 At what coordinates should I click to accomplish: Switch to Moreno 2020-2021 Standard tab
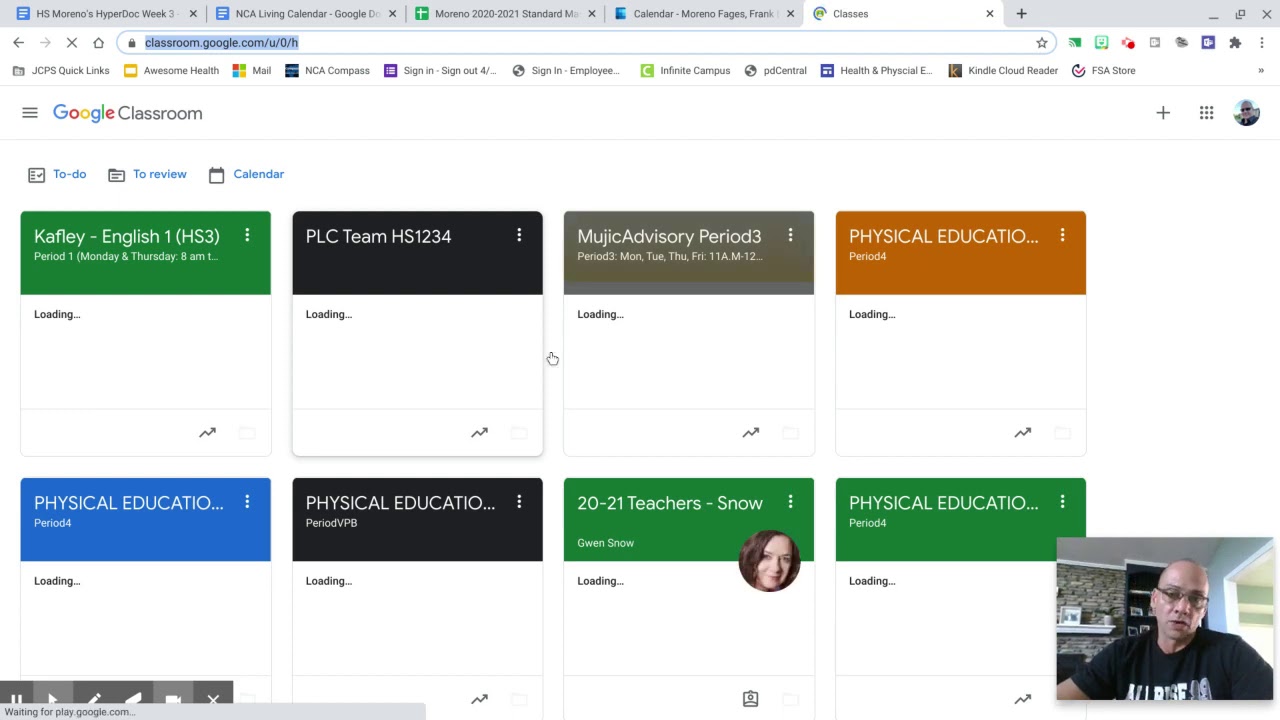click(x=506, y=14)
